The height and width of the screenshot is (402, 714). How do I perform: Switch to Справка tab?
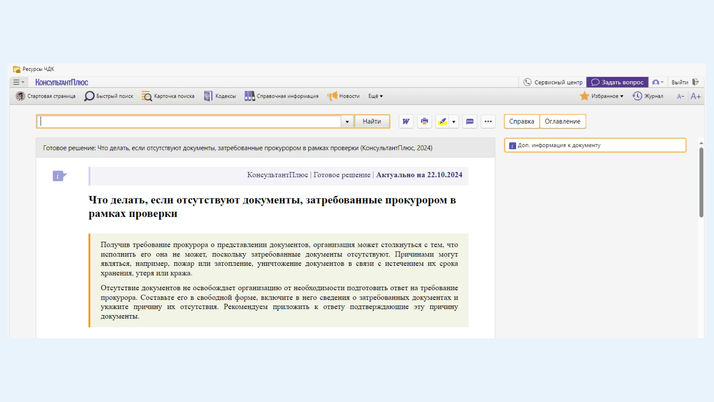click(521, 122)
